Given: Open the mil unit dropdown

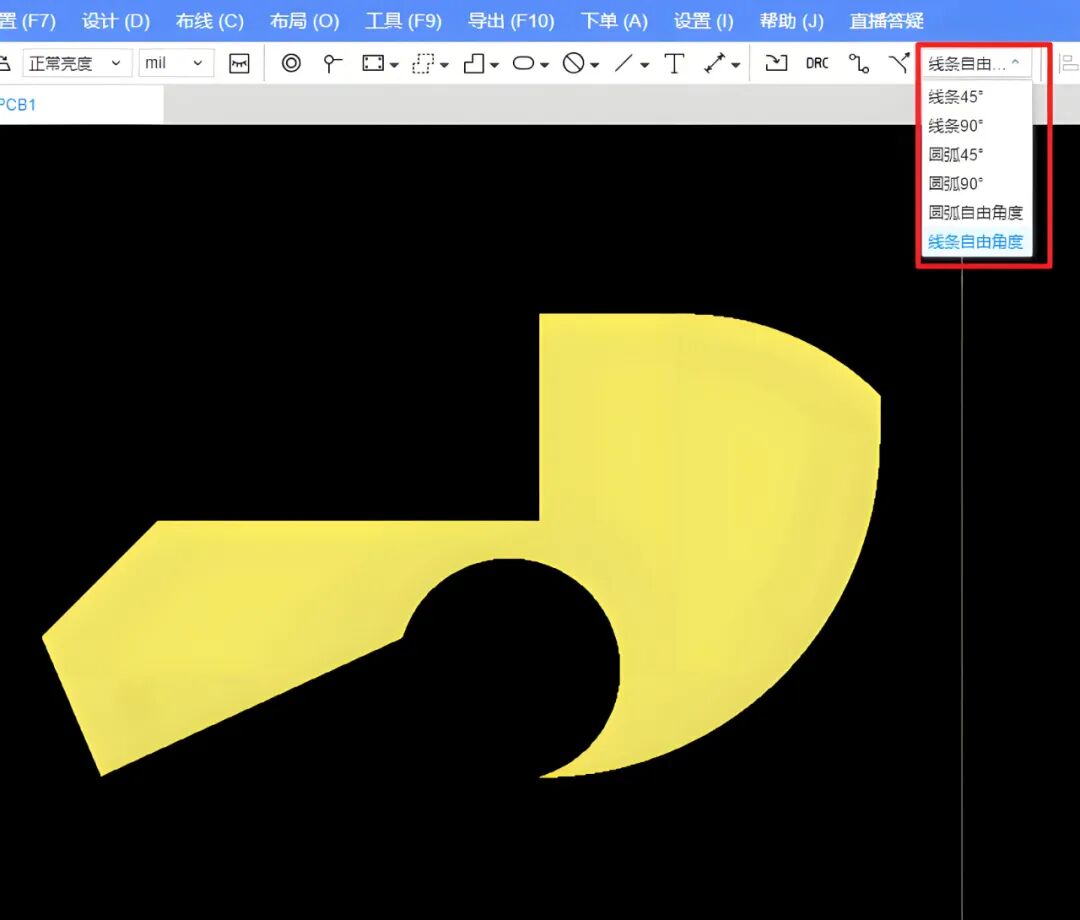Looking at the screenshot, I should pyautogui.click(x=176, y=63).
